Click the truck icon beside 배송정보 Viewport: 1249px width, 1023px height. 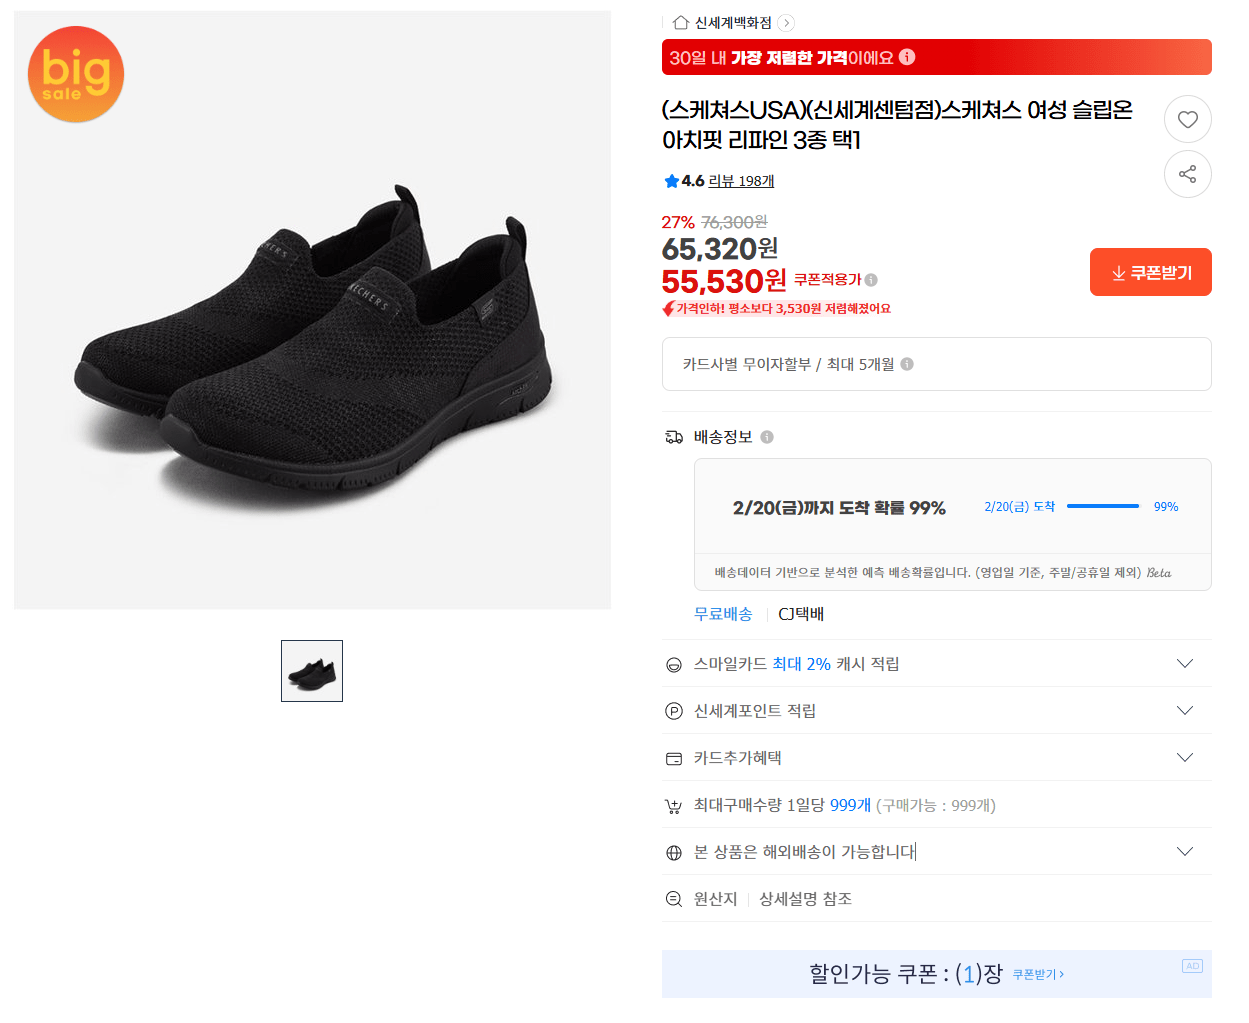(x=673, y=436)
